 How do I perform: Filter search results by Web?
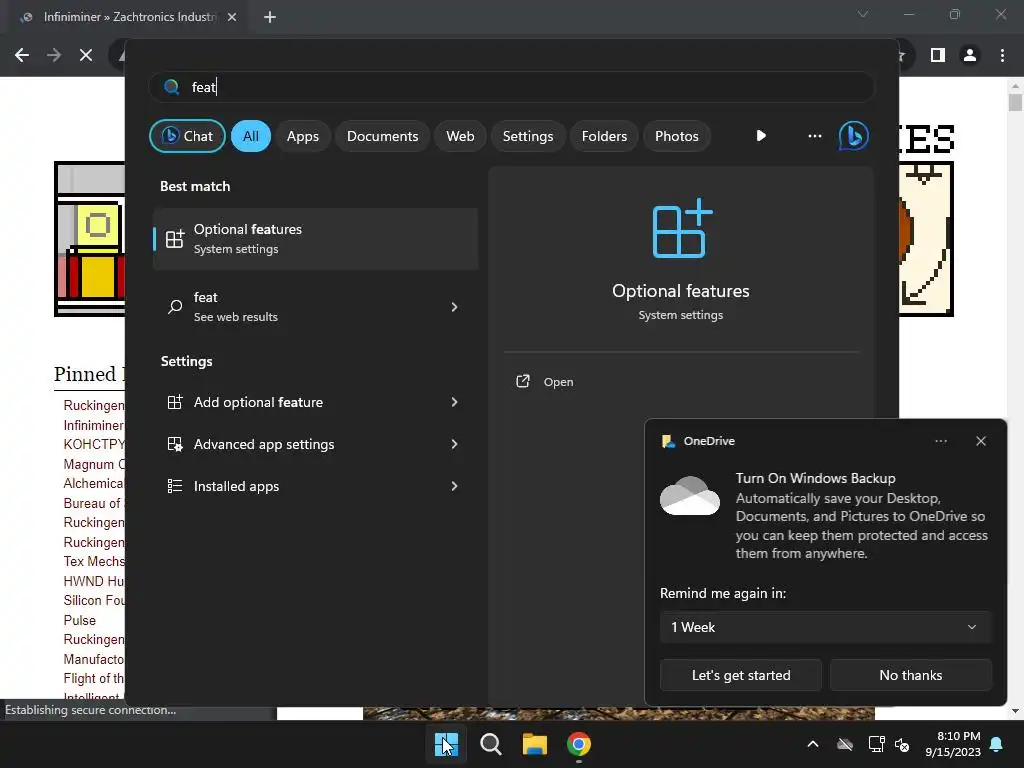pos(460,136)
